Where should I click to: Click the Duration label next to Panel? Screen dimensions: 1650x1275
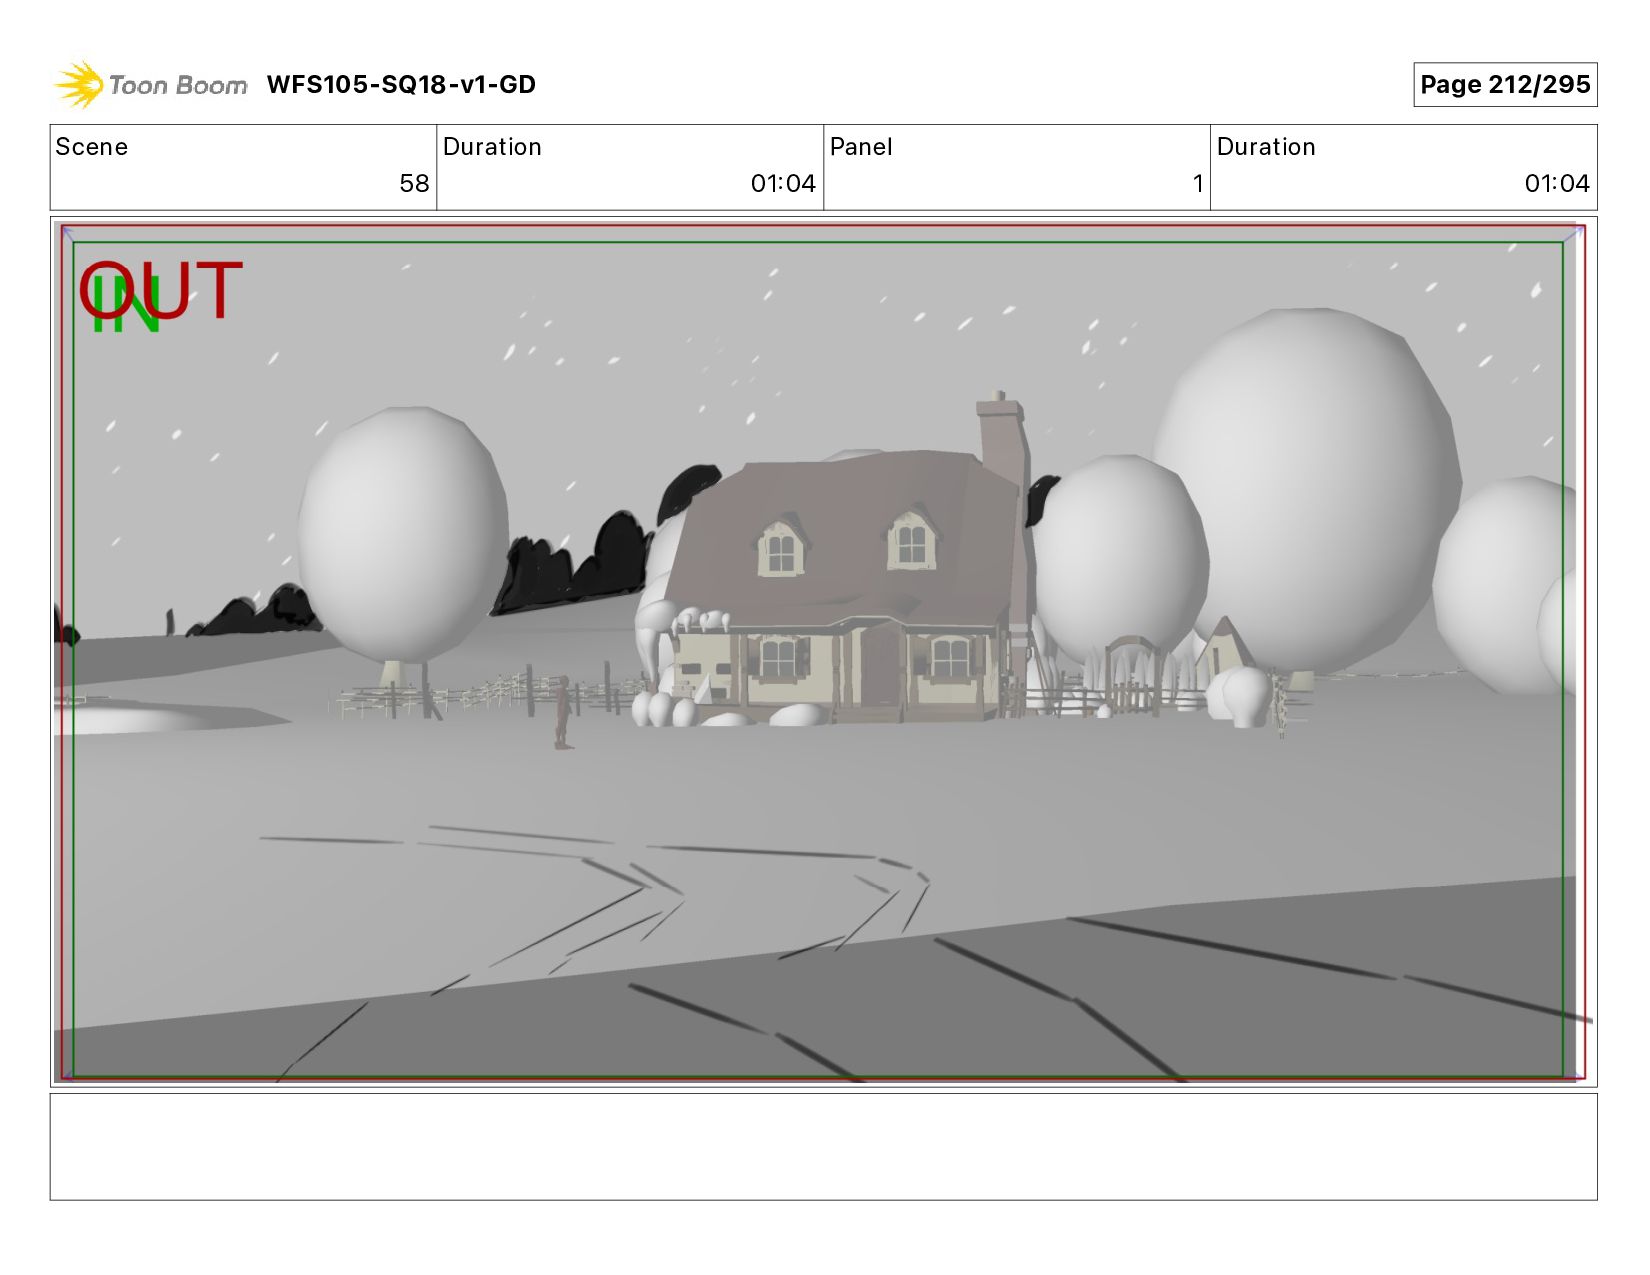(1266, 147)
